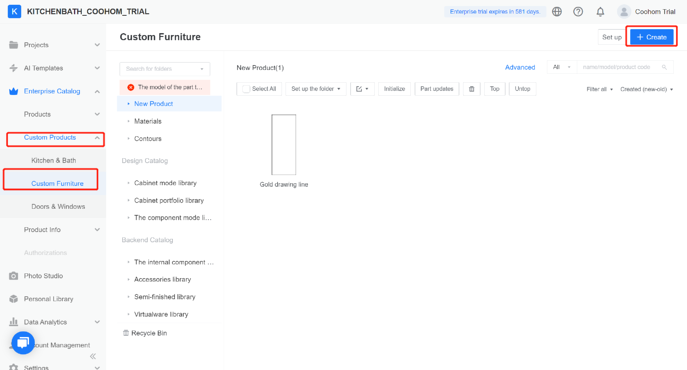Screen dimensions: 687x370
Task: Click the Part updates button
Action: [x=437, y=89]
